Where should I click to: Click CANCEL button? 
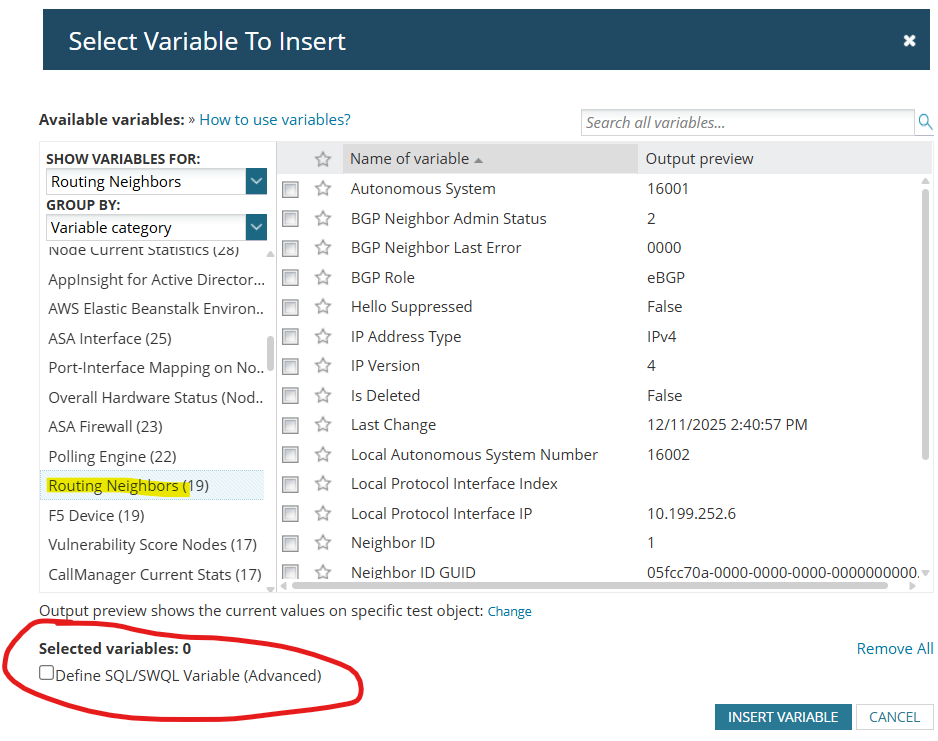pos(894,716)
